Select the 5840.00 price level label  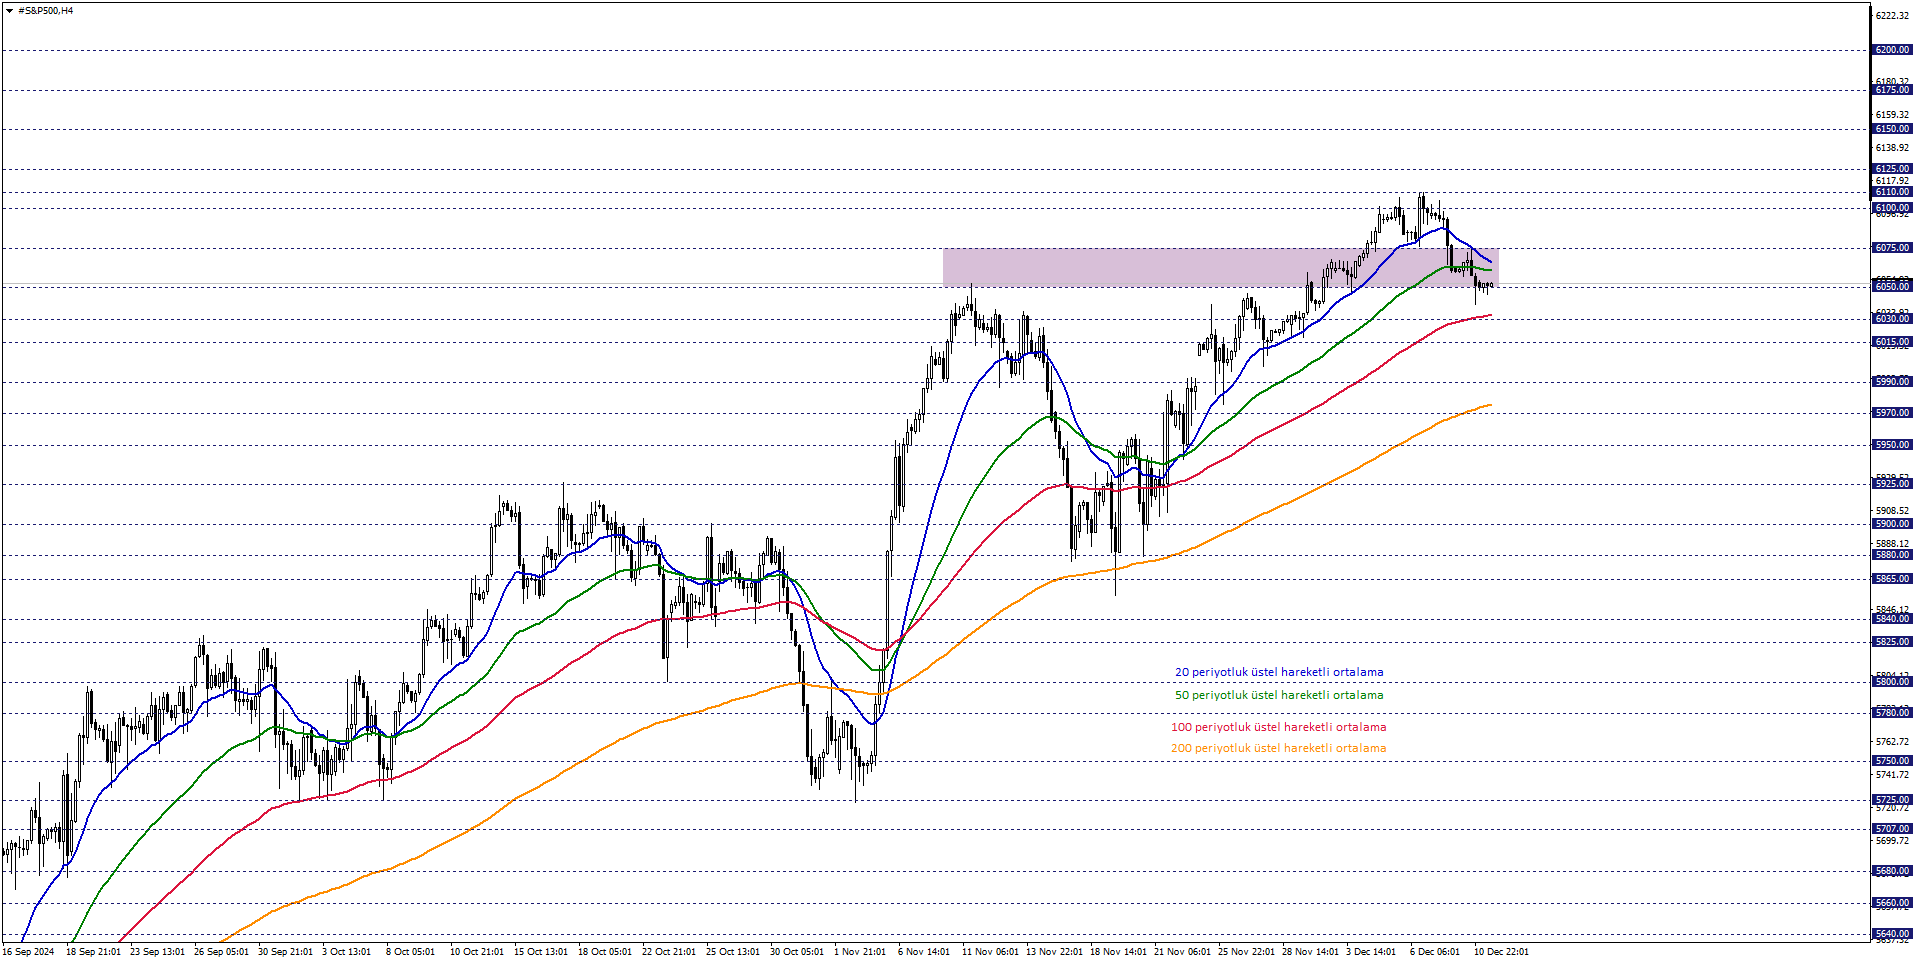tap(1892, 619)
